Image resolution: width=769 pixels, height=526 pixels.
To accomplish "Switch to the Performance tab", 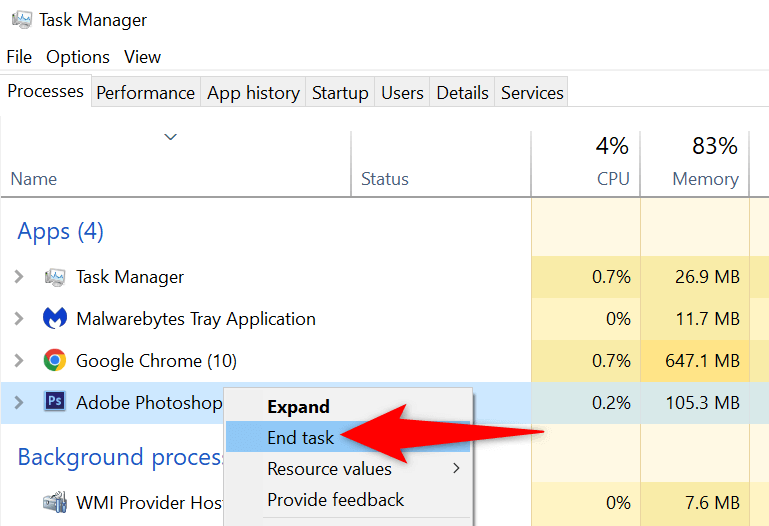I will pyautogui.click(x=145, y=93).
